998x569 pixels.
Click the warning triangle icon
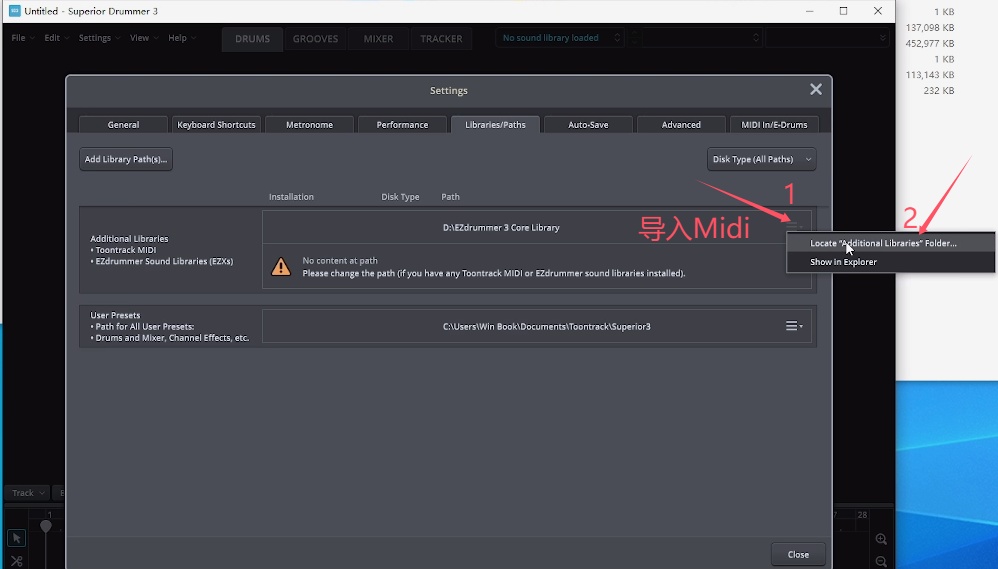click(282, 267)
